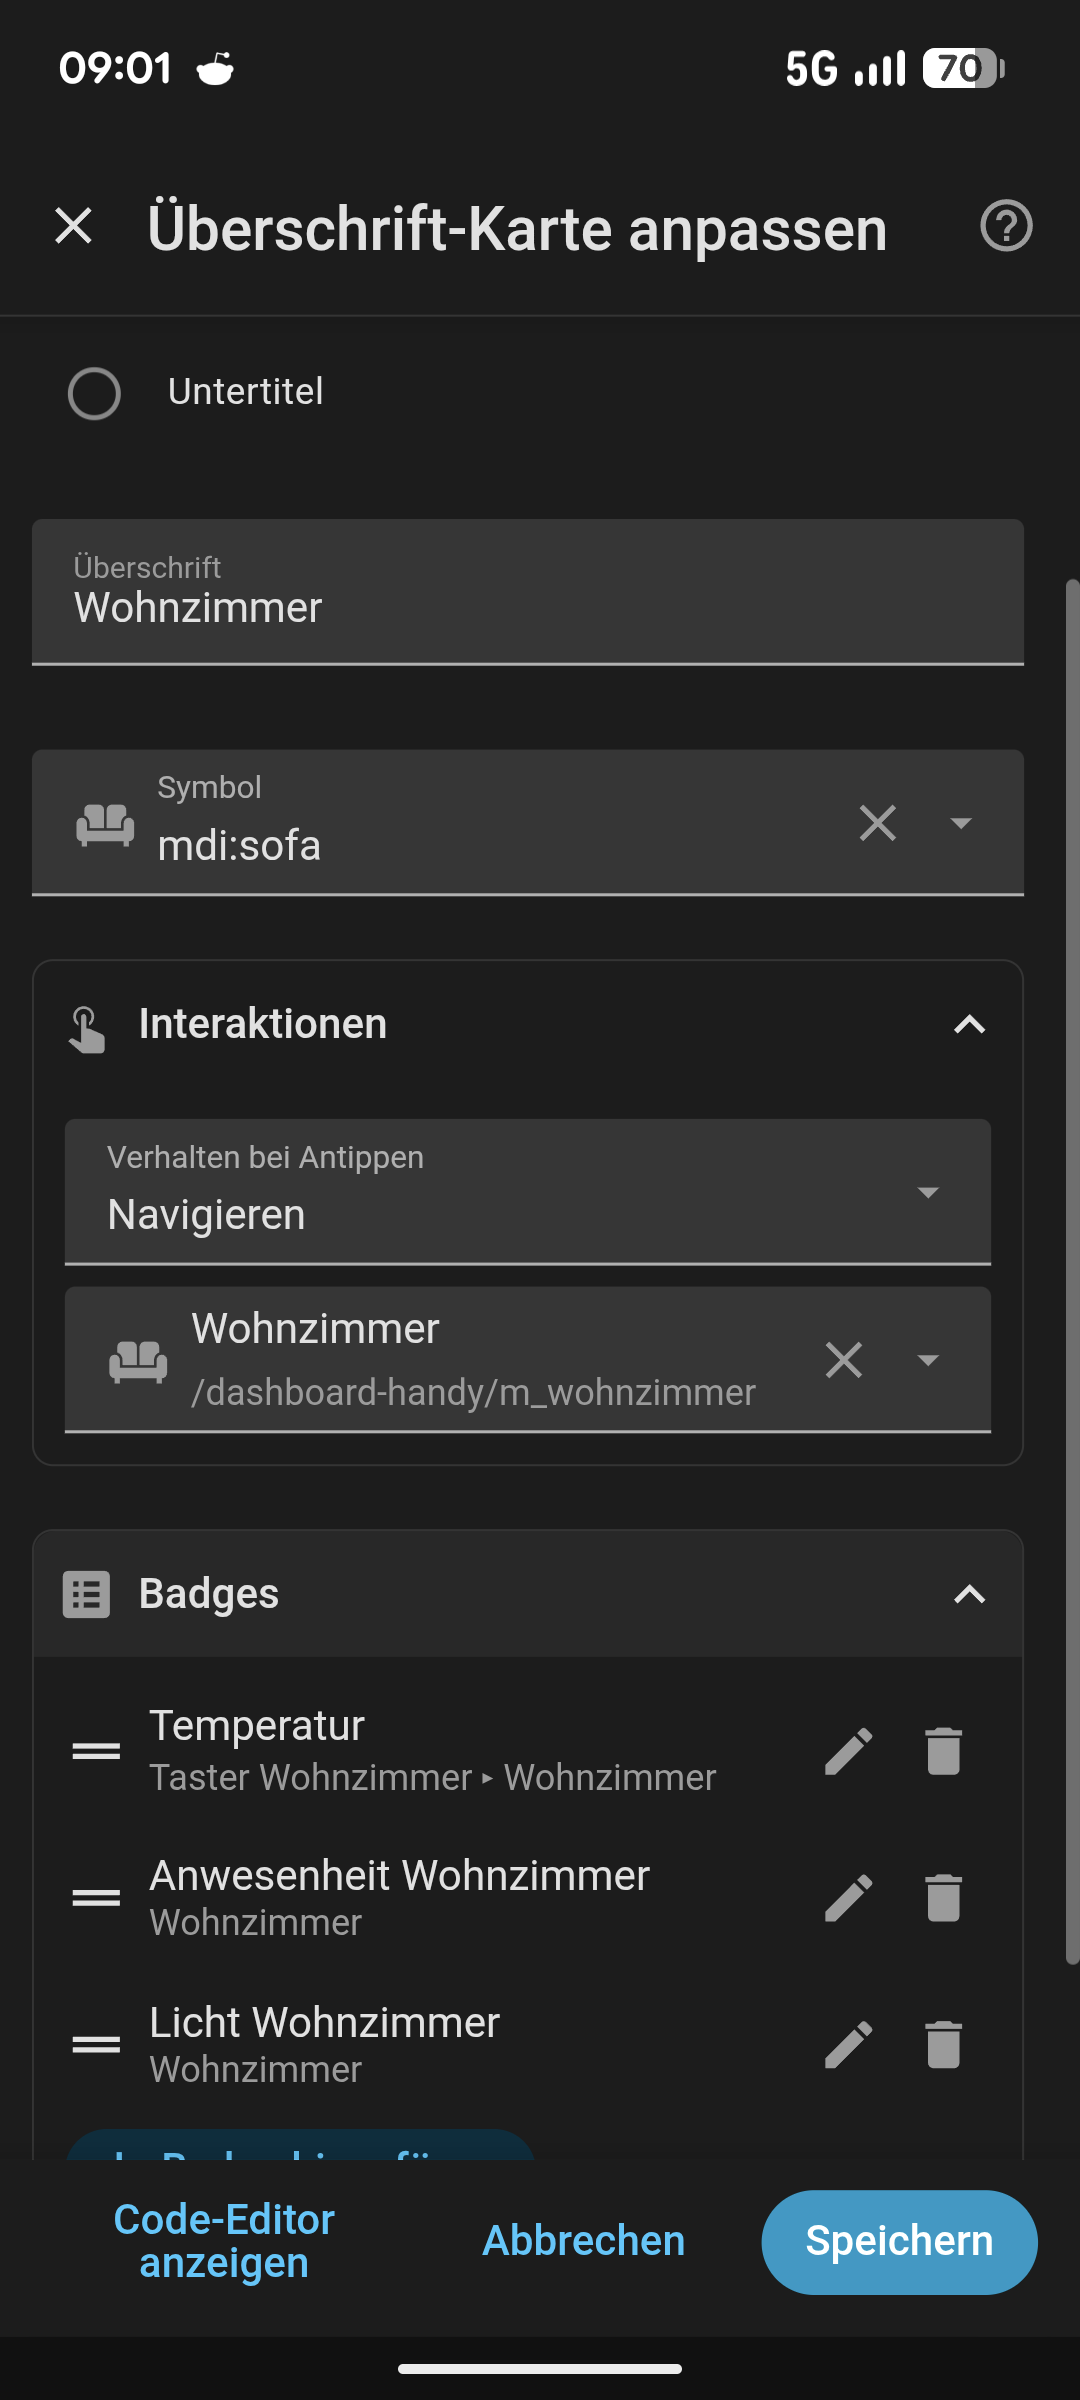Edit the Licht Wohnzimmer badge
The width and height of the screenshot is (1080, 2400).
tap(849, 2045)
